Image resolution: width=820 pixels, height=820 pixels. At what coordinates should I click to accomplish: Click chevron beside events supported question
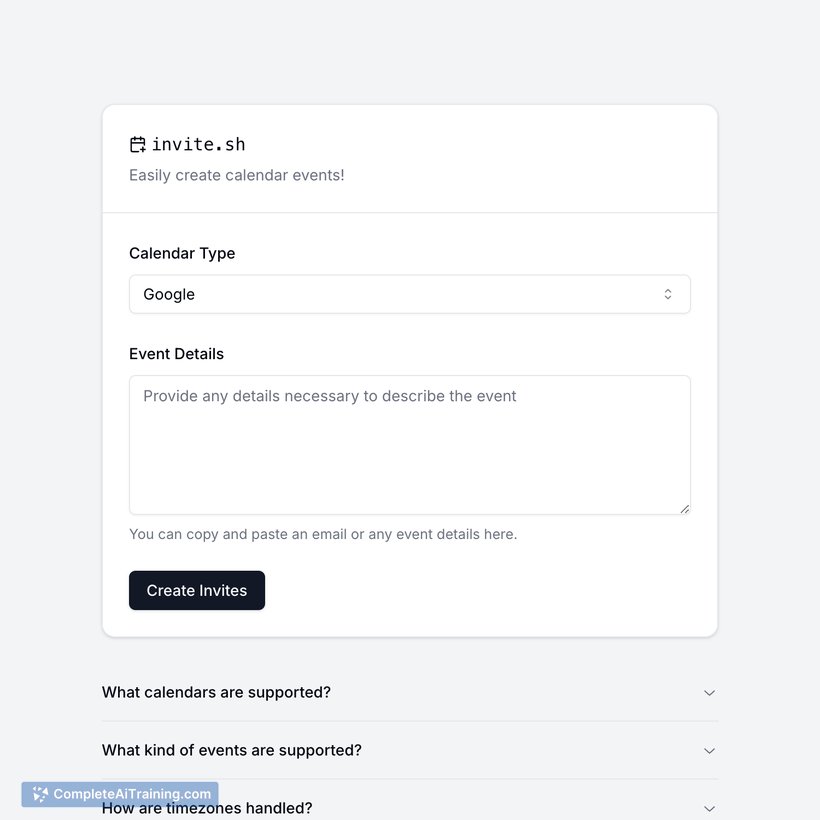pyautogui.click(x=709, y=751)
